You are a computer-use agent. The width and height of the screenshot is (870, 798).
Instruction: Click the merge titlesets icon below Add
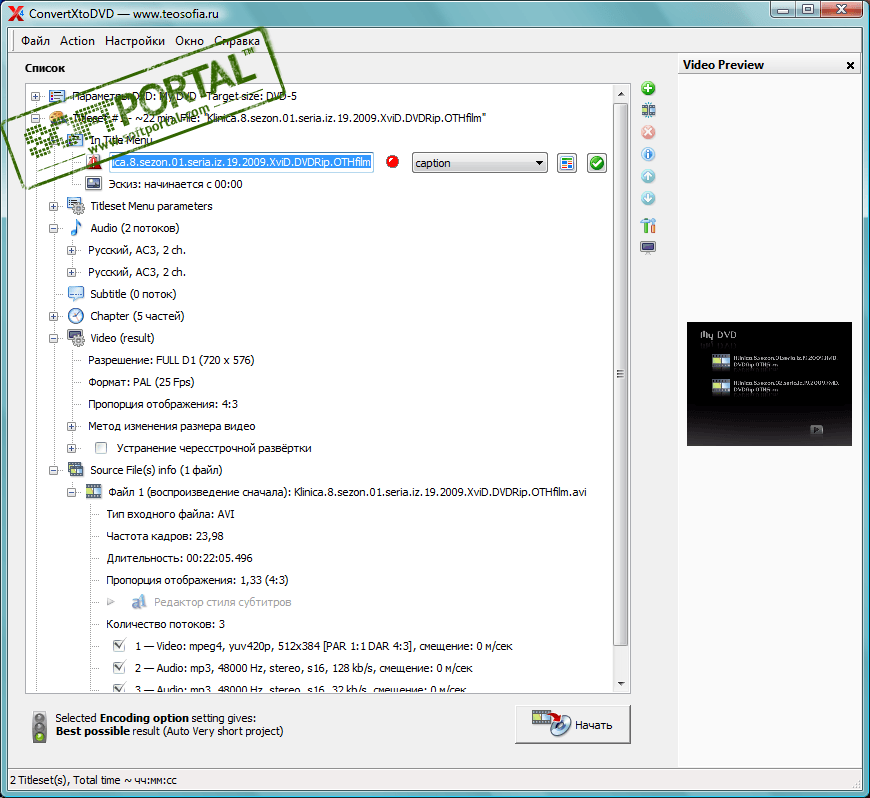click(648, 110)
